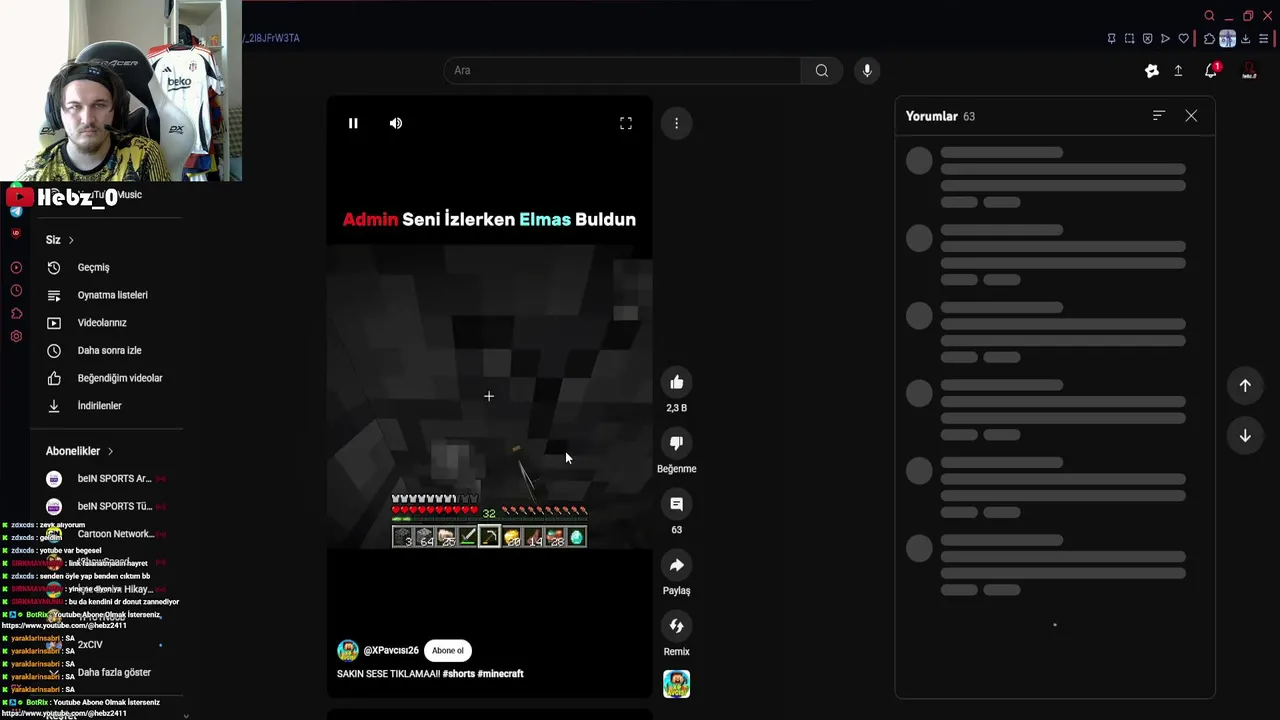
Task: Open the #minecraft hashtag link
Action: pyautogui.click(x=501, y=674)
